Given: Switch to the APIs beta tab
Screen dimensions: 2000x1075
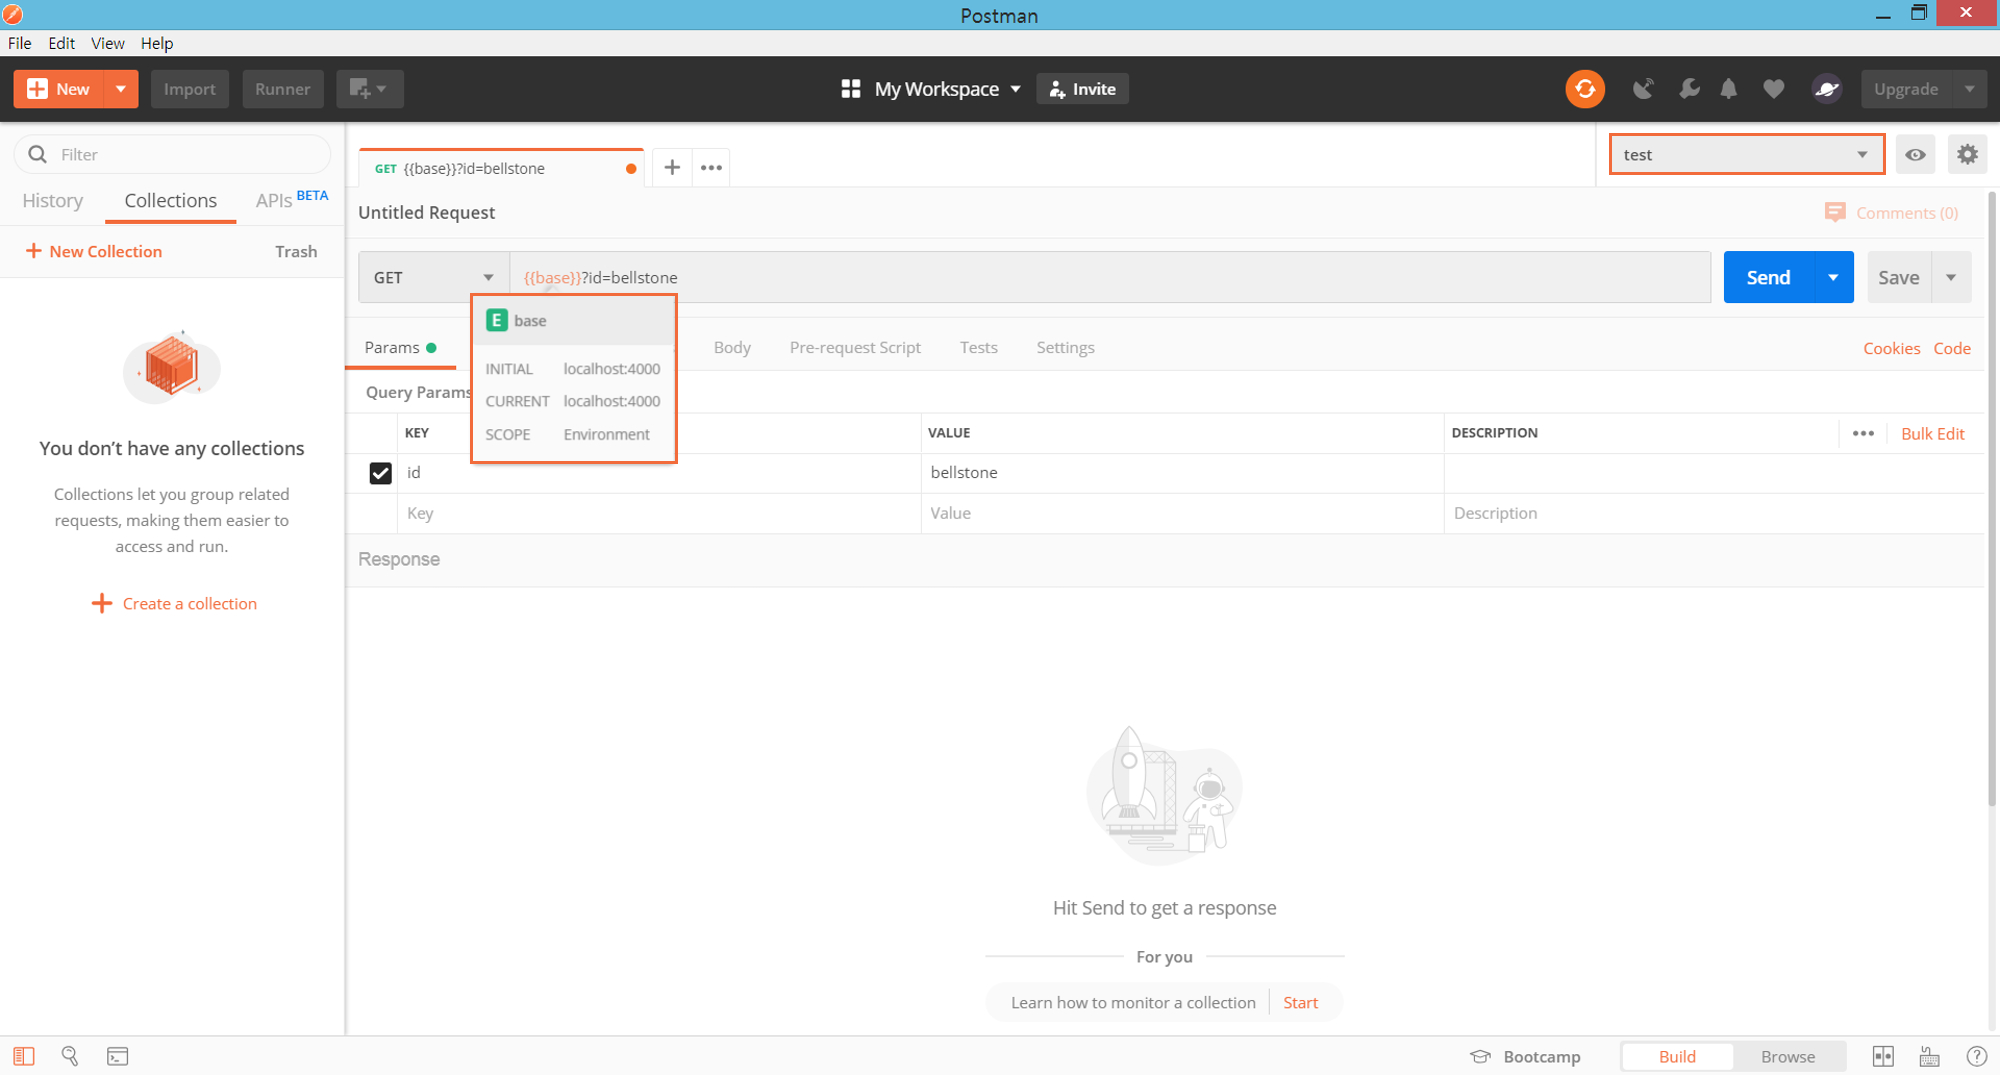Looking at the screenshot, I should (x=291, y=199).
